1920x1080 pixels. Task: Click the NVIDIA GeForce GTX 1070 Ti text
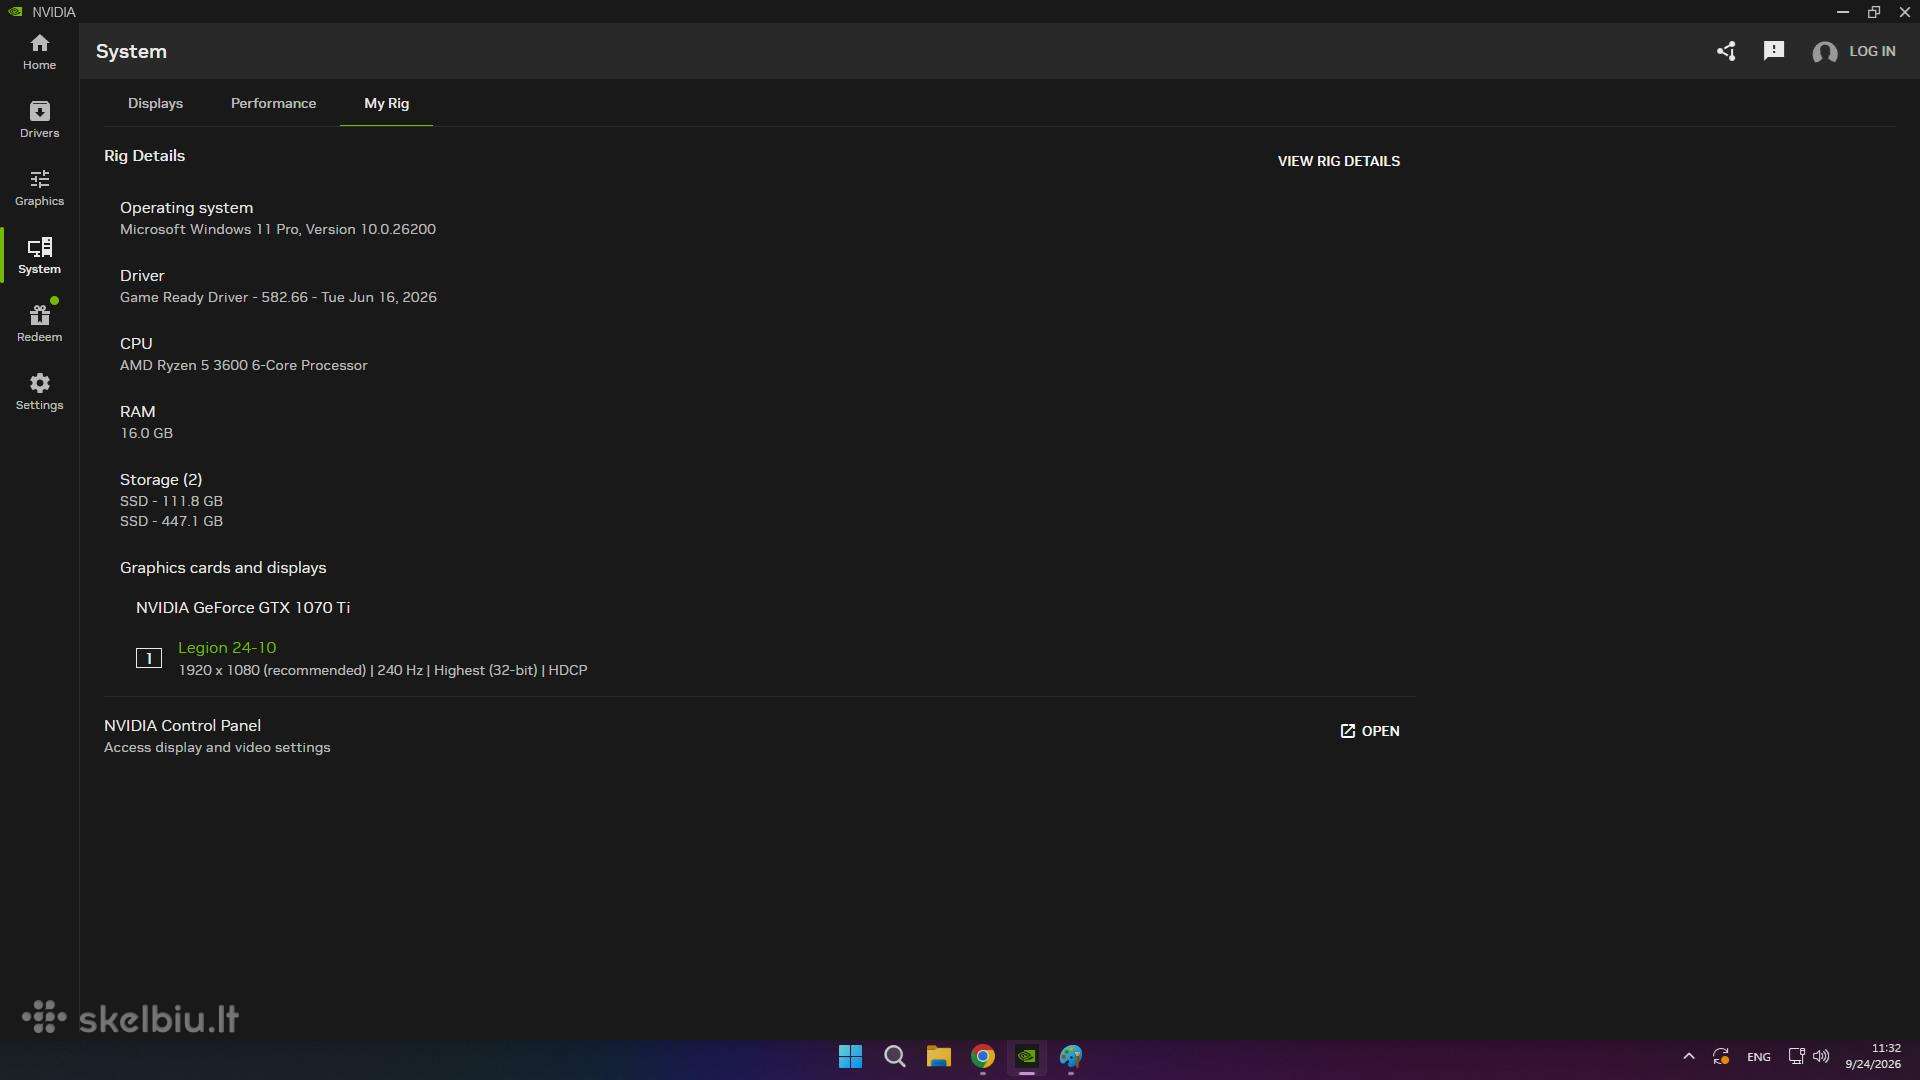click(243, 608)
